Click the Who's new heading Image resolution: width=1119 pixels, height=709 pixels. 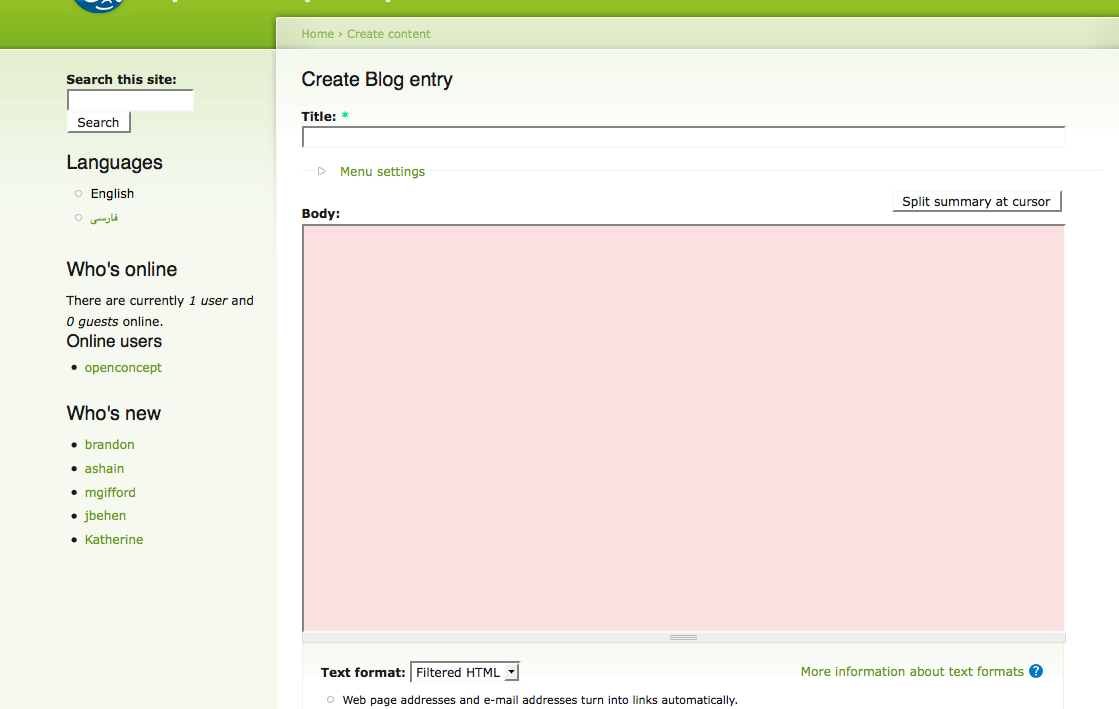point(113,413)
